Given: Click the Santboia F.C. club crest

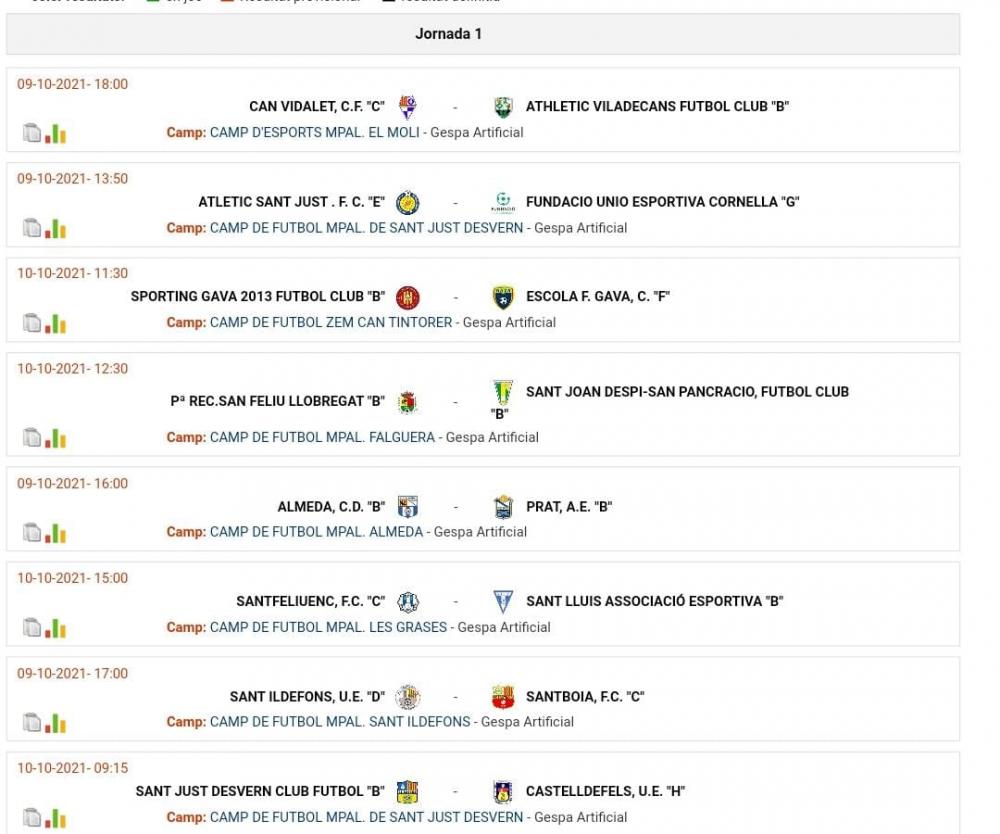Looking at the screenshot, I should (503, 697).
